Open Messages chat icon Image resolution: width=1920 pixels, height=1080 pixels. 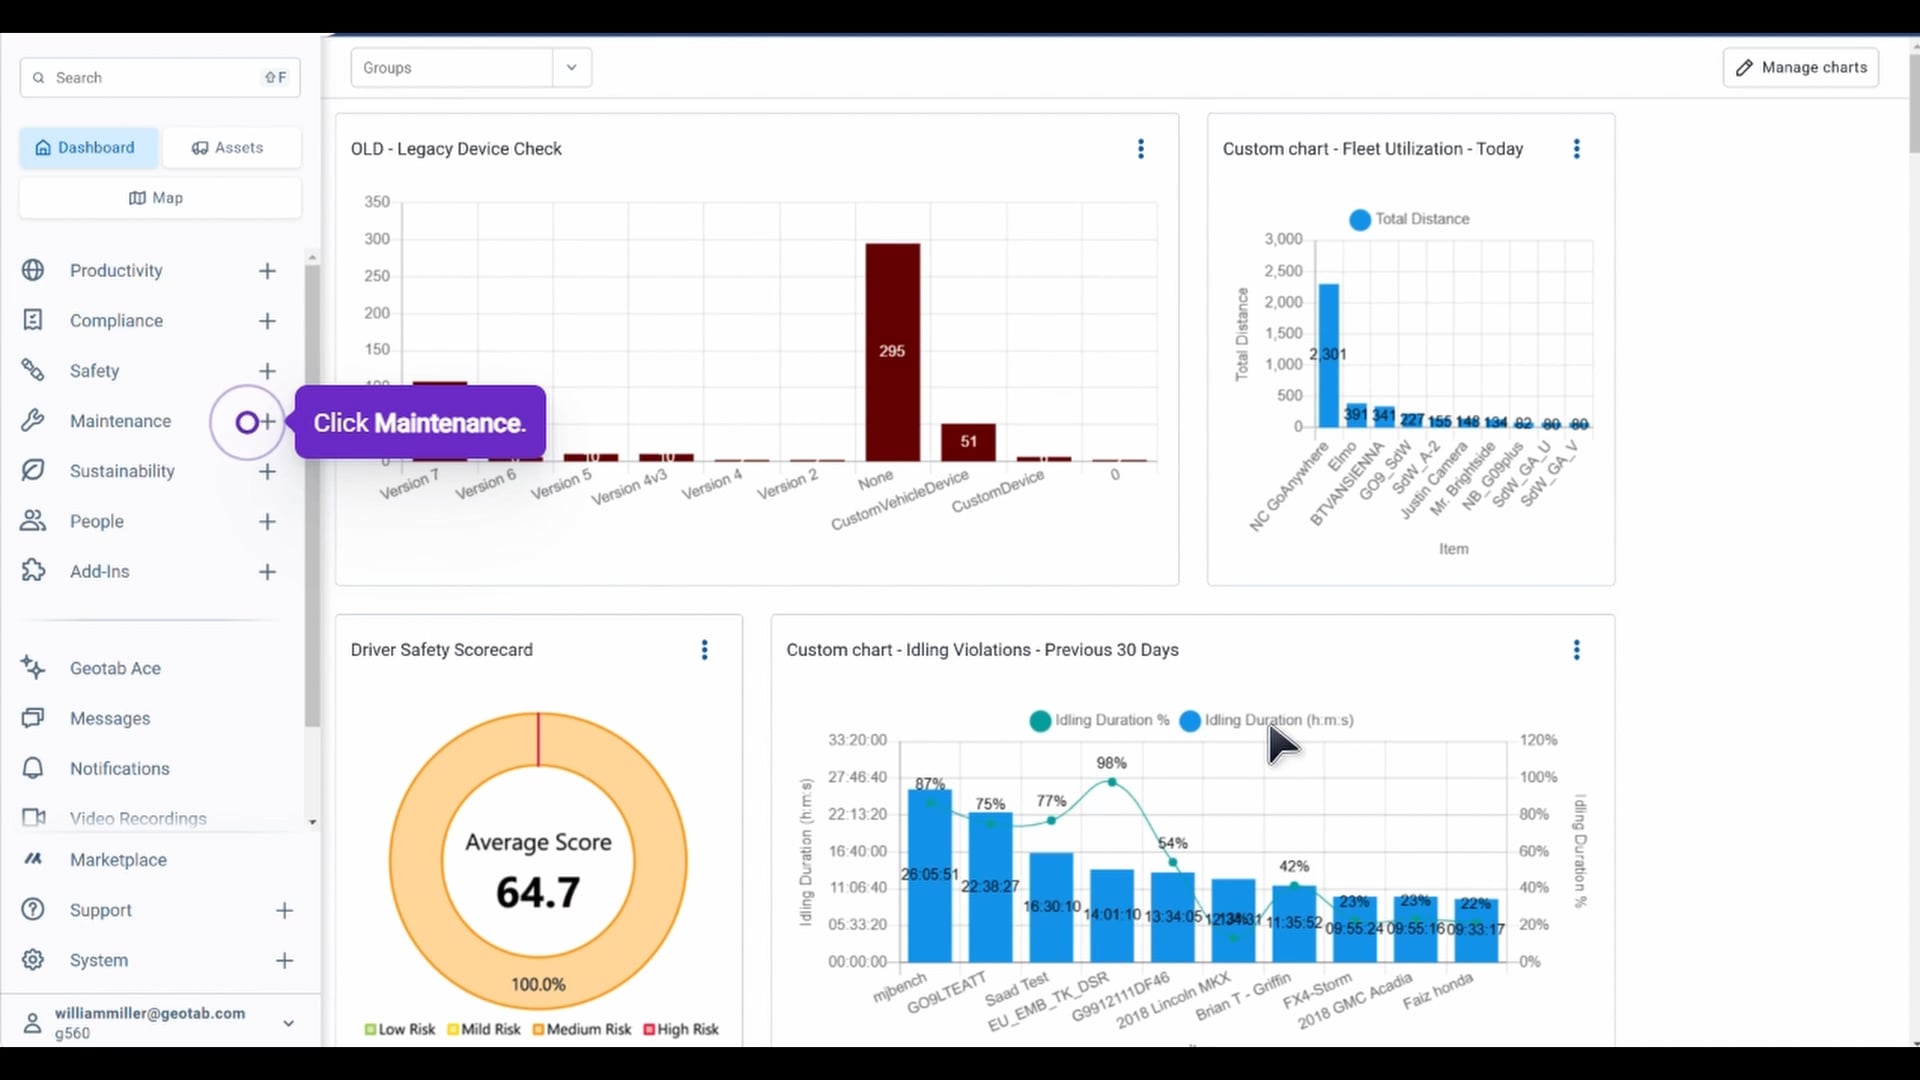tap(33, 718)
